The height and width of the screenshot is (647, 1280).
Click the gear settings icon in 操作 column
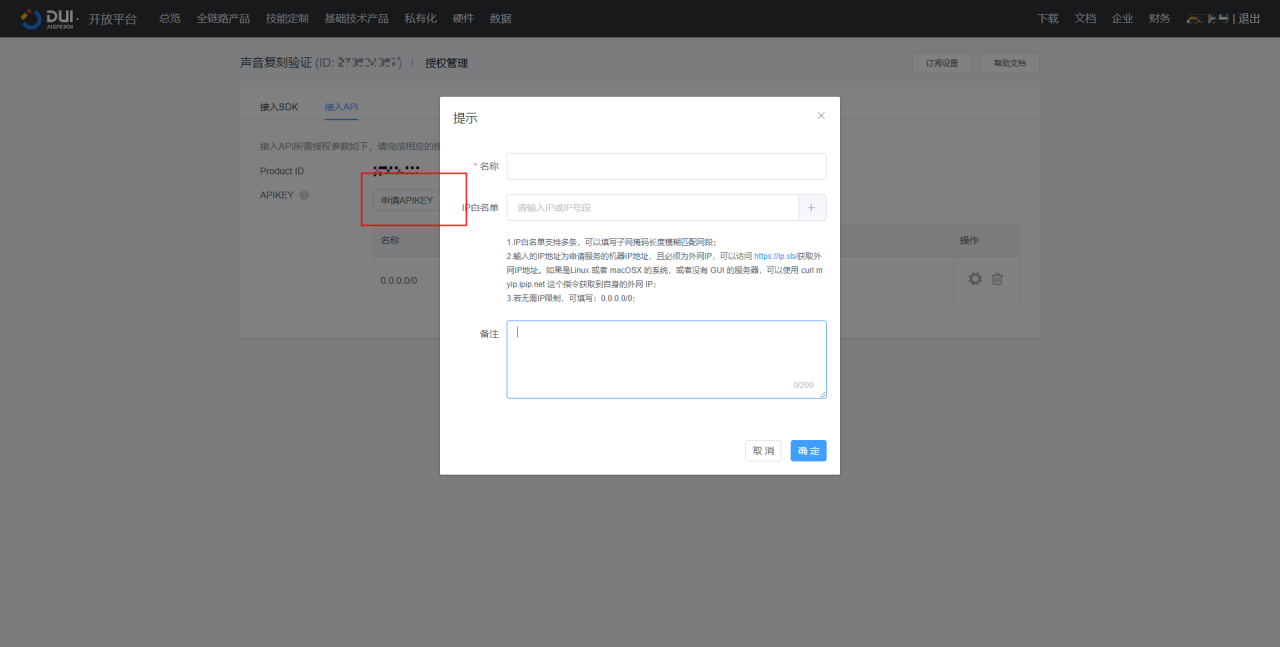click(x=975, y=279)
